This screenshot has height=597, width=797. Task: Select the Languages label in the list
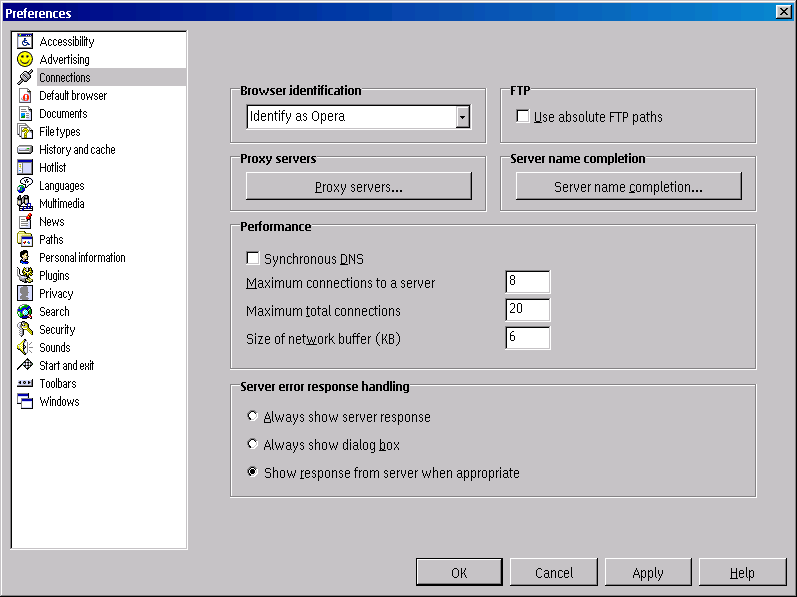coord(62,186)
